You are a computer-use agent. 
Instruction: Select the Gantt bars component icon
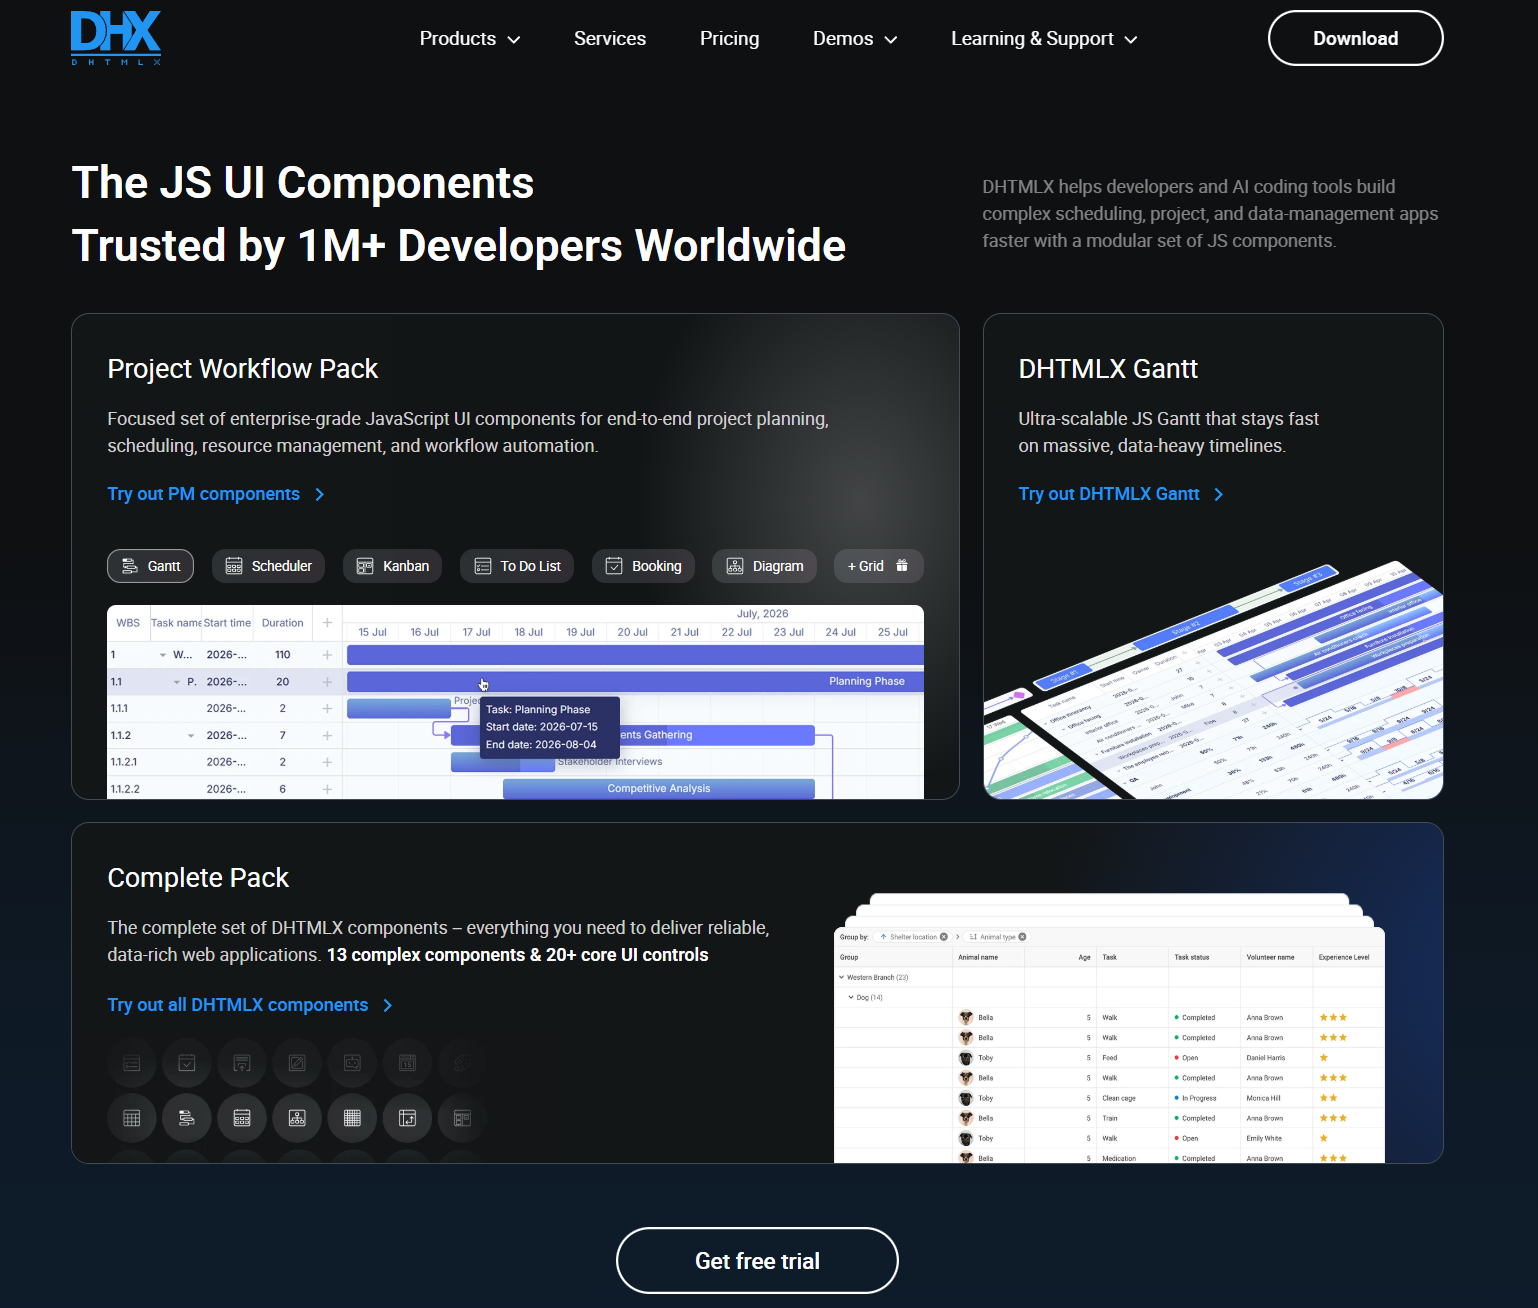[x=187, y=1118]
